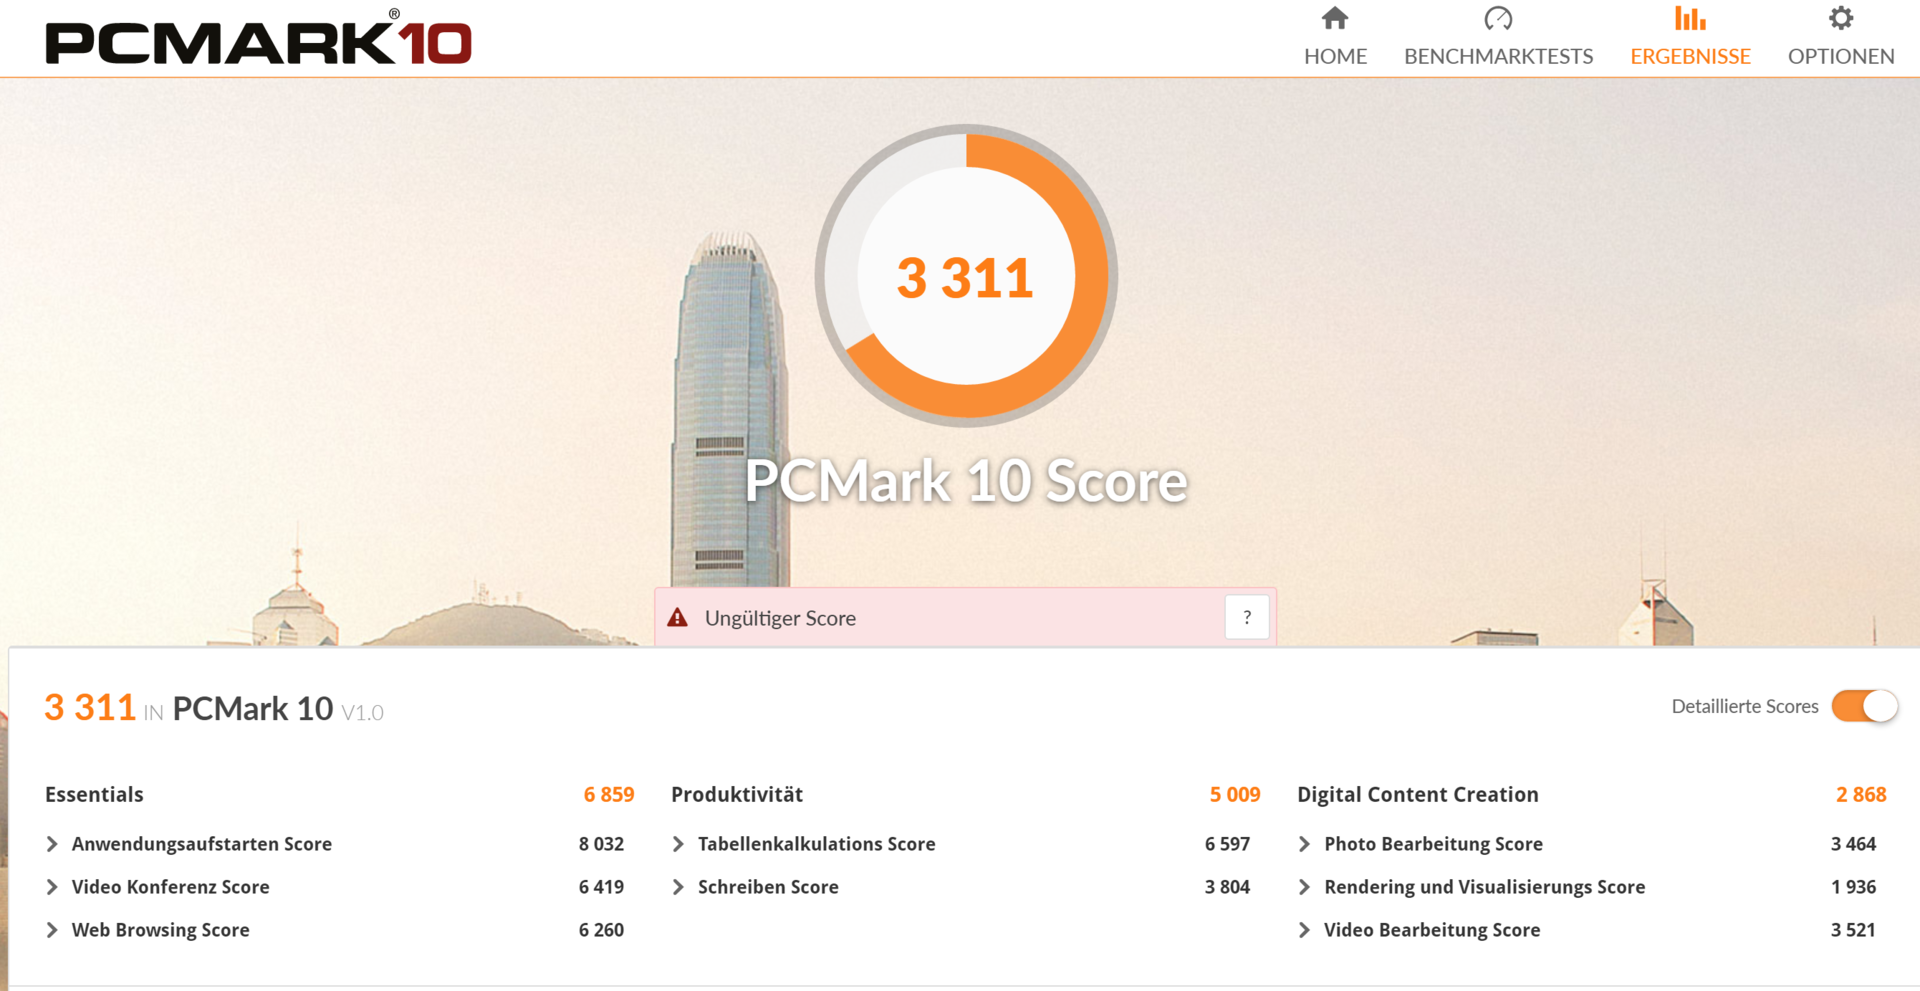Expand the Video Bearbeitung Score row
This screenshot has height=991, width=1920.
(1304, 930)
